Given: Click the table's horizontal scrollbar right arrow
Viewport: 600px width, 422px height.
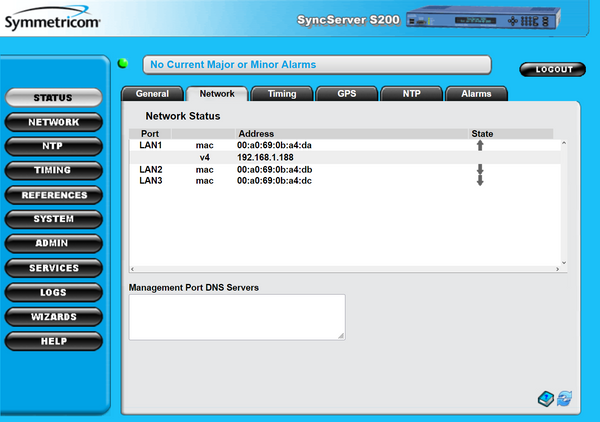Looking at the screenshot, I should 555,270.
